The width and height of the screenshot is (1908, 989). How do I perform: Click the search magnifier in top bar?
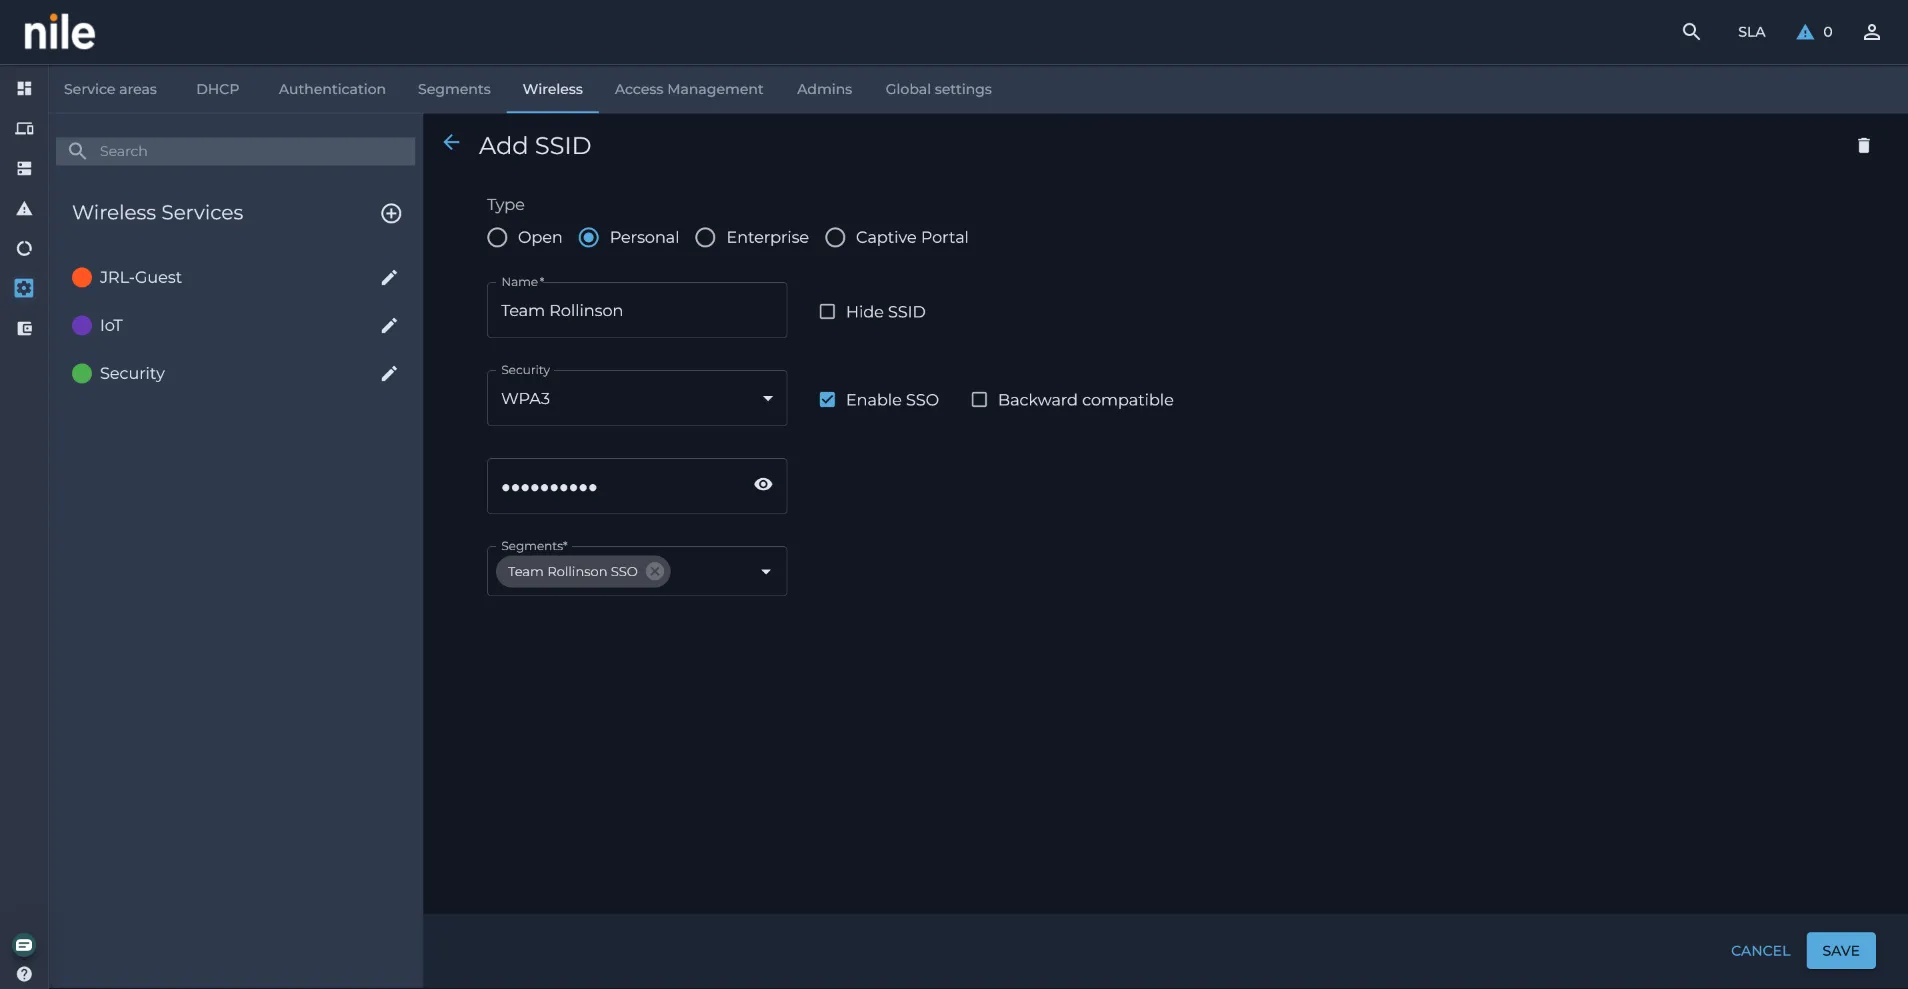pyautogui.click(x=1691, y=32)
